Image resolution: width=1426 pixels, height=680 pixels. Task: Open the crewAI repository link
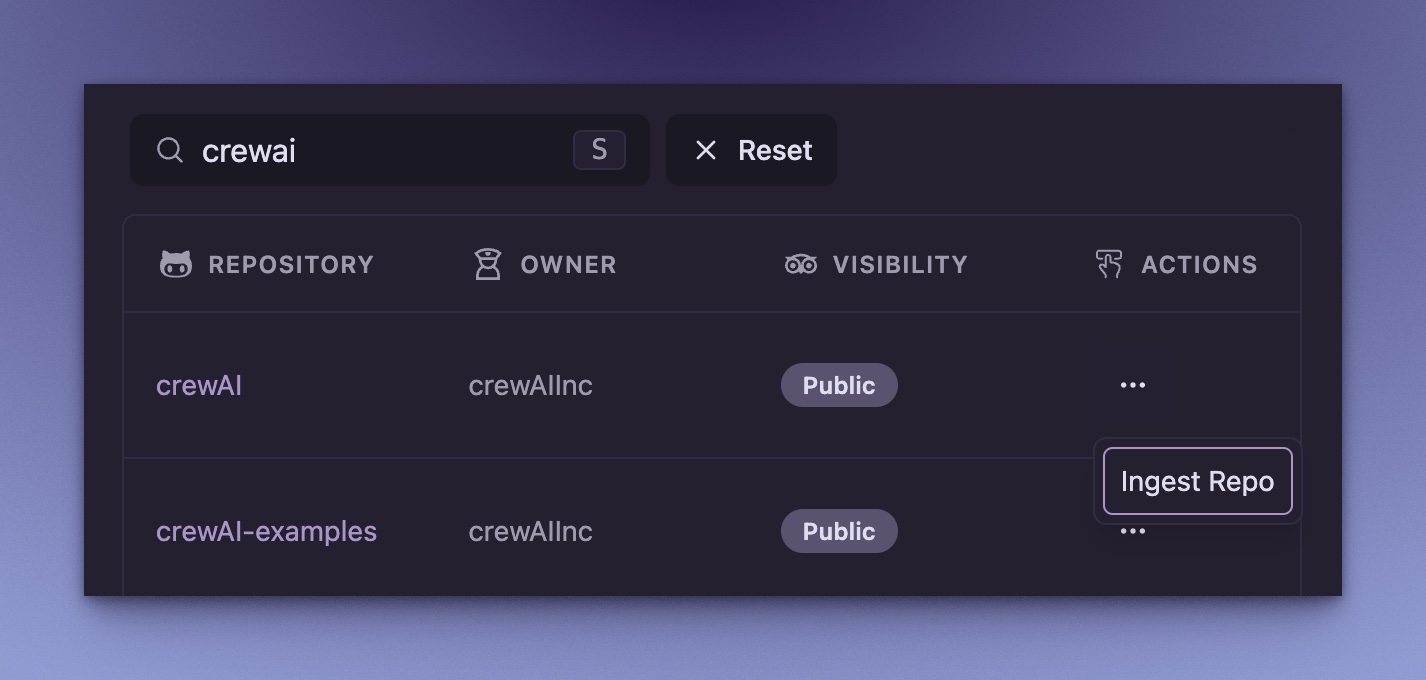(199, 384)
